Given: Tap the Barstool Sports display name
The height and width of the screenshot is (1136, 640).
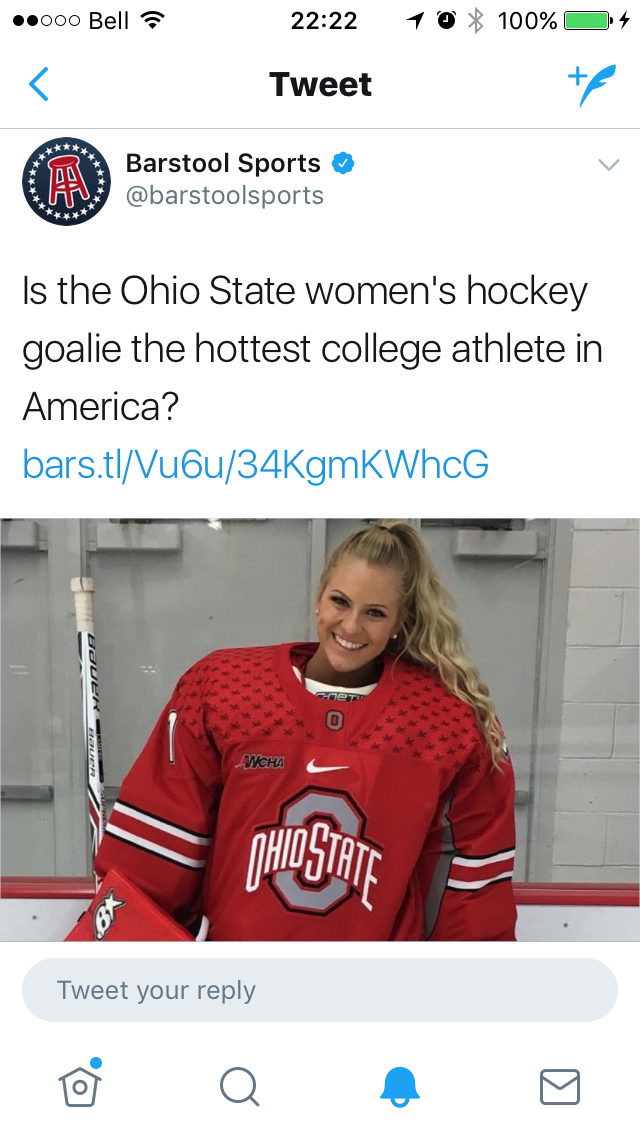Looking at the screenshot, I should coord(223,163).
